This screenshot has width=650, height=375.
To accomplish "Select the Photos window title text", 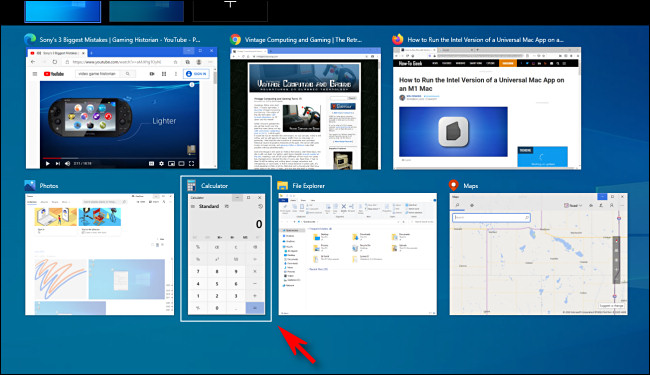I will tap(49, 186).
